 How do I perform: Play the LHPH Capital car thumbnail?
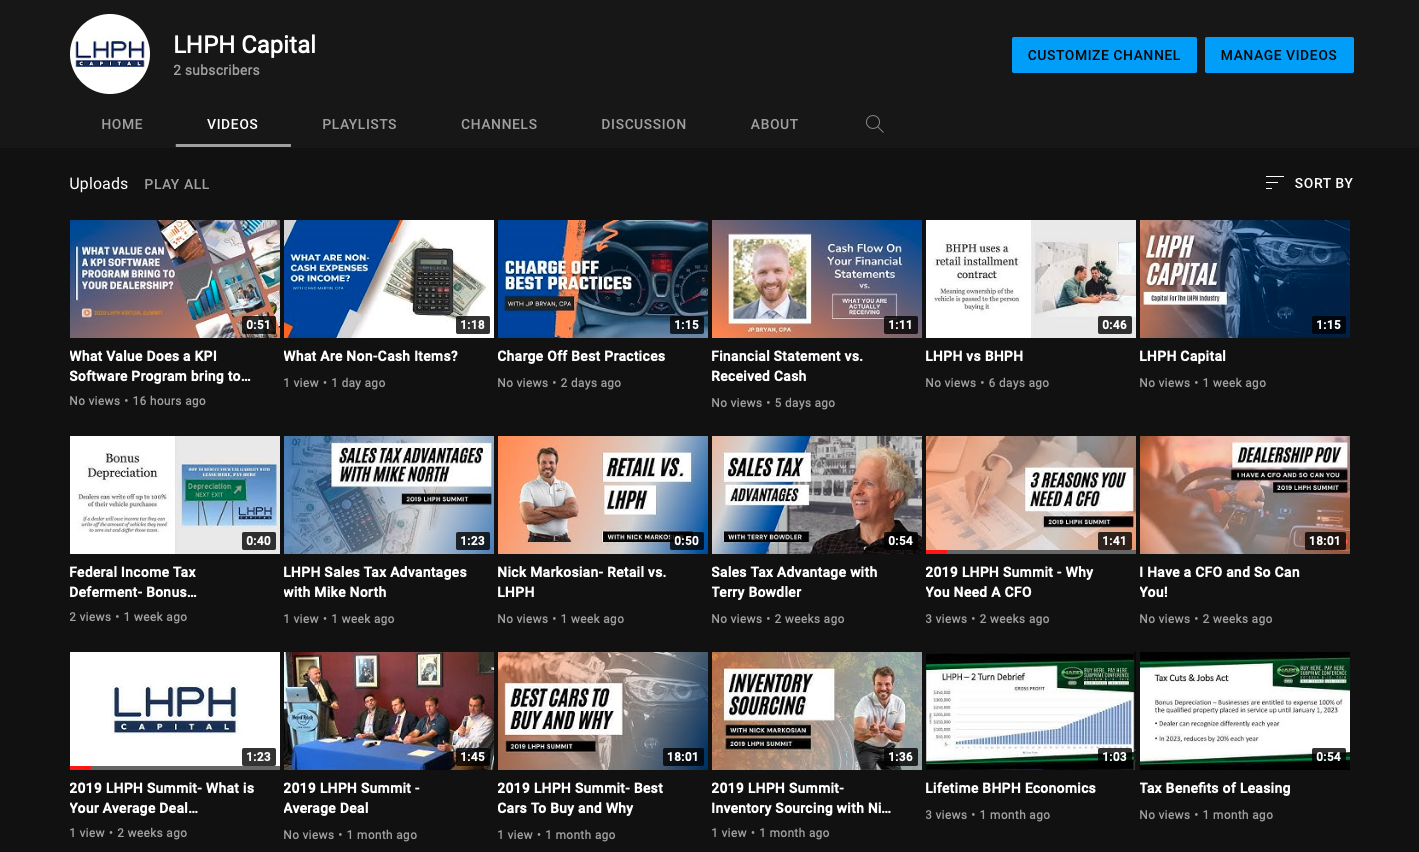[x=1245, y=279]
